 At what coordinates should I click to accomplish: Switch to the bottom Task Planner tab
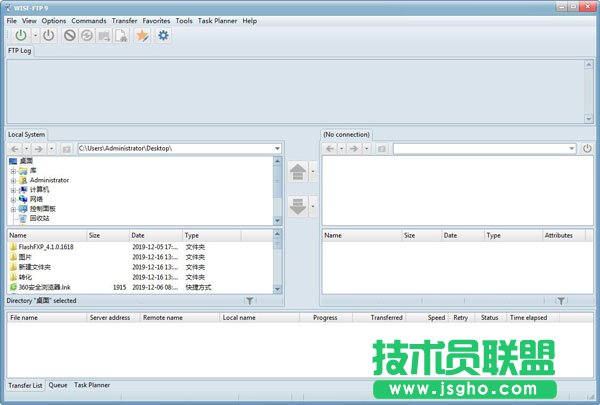point(92,384)
